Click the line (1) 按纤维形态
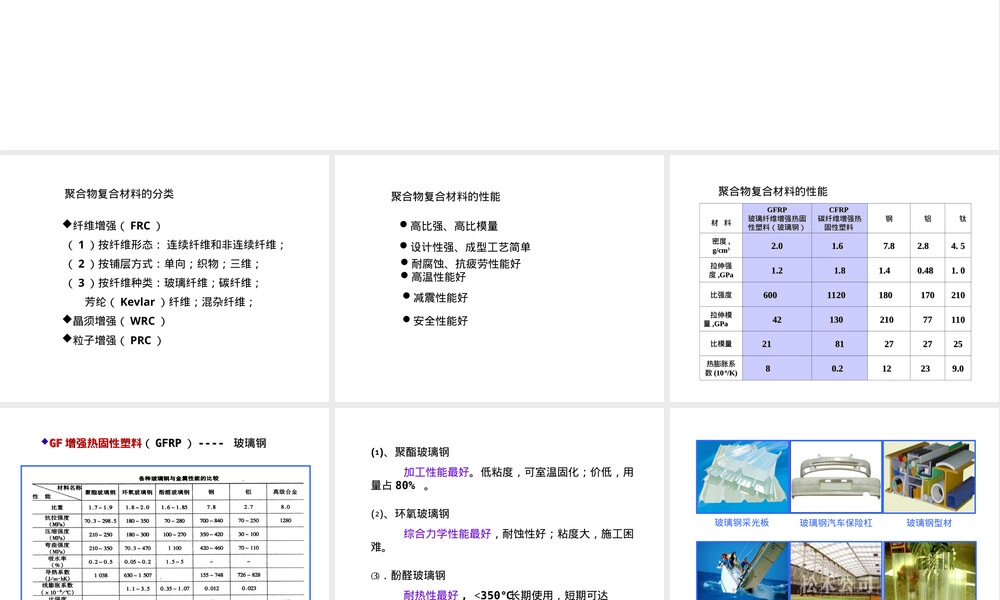 (175, 244)
